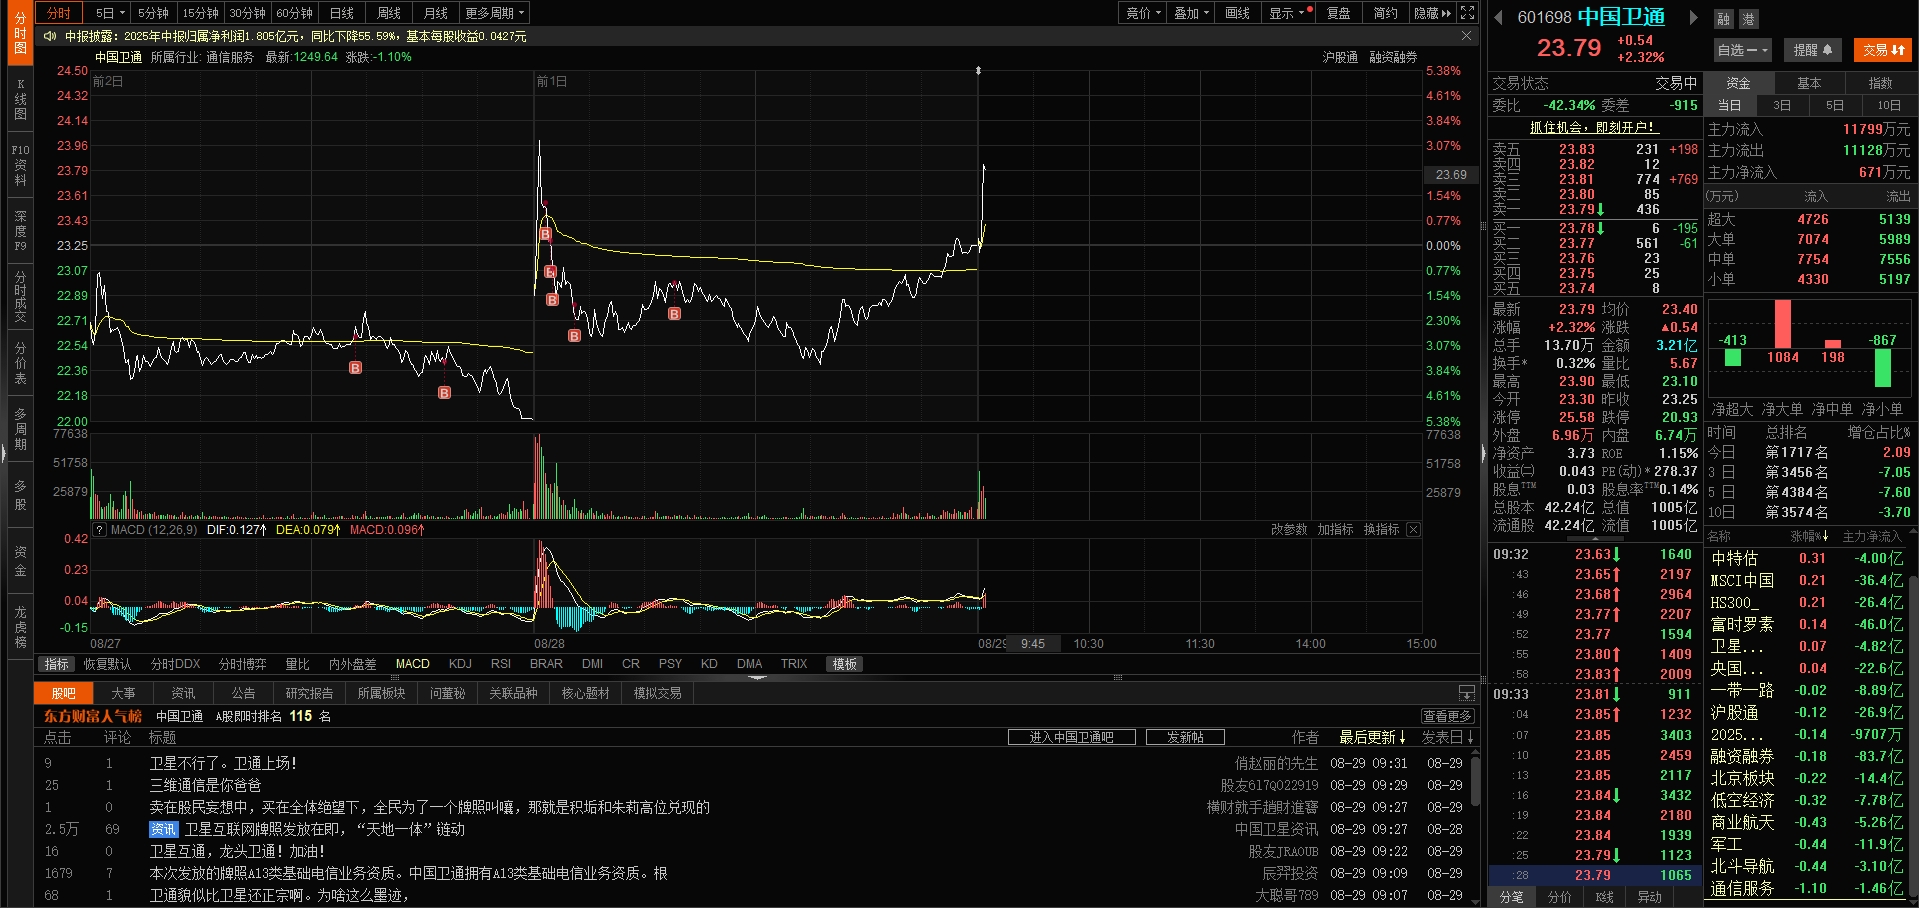
Task: Switch indicator to RSI
Action: tap(501, 664)
